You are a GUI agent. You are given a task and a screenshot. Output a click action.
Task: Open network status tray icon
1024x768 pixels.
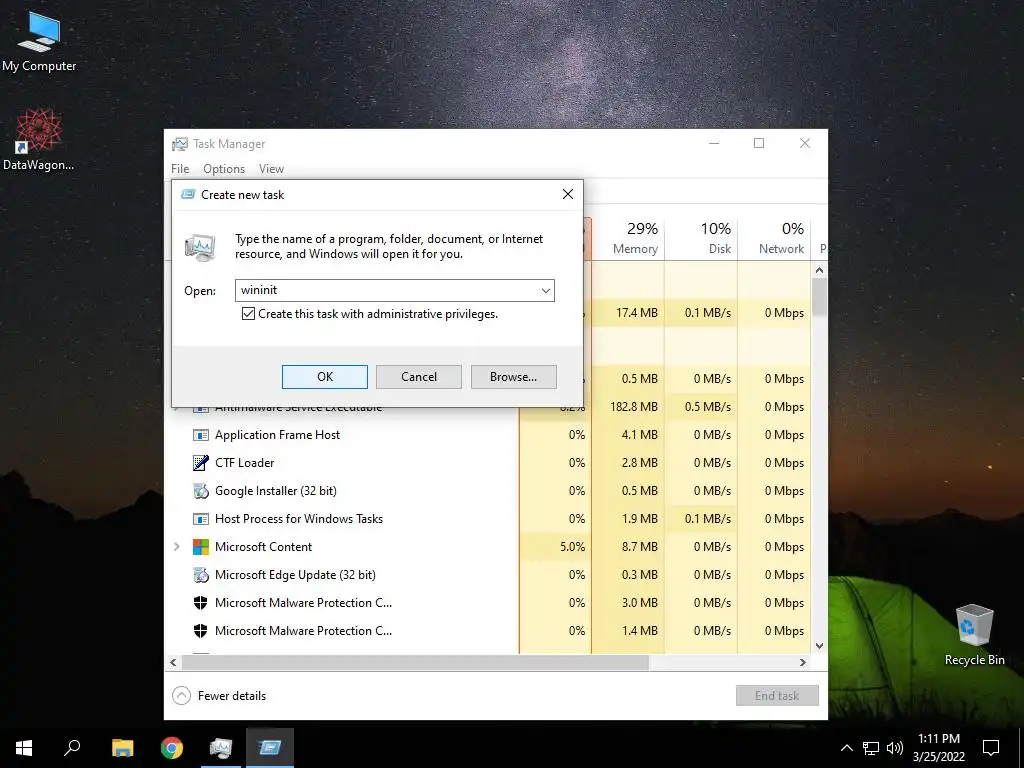[871, 748]
